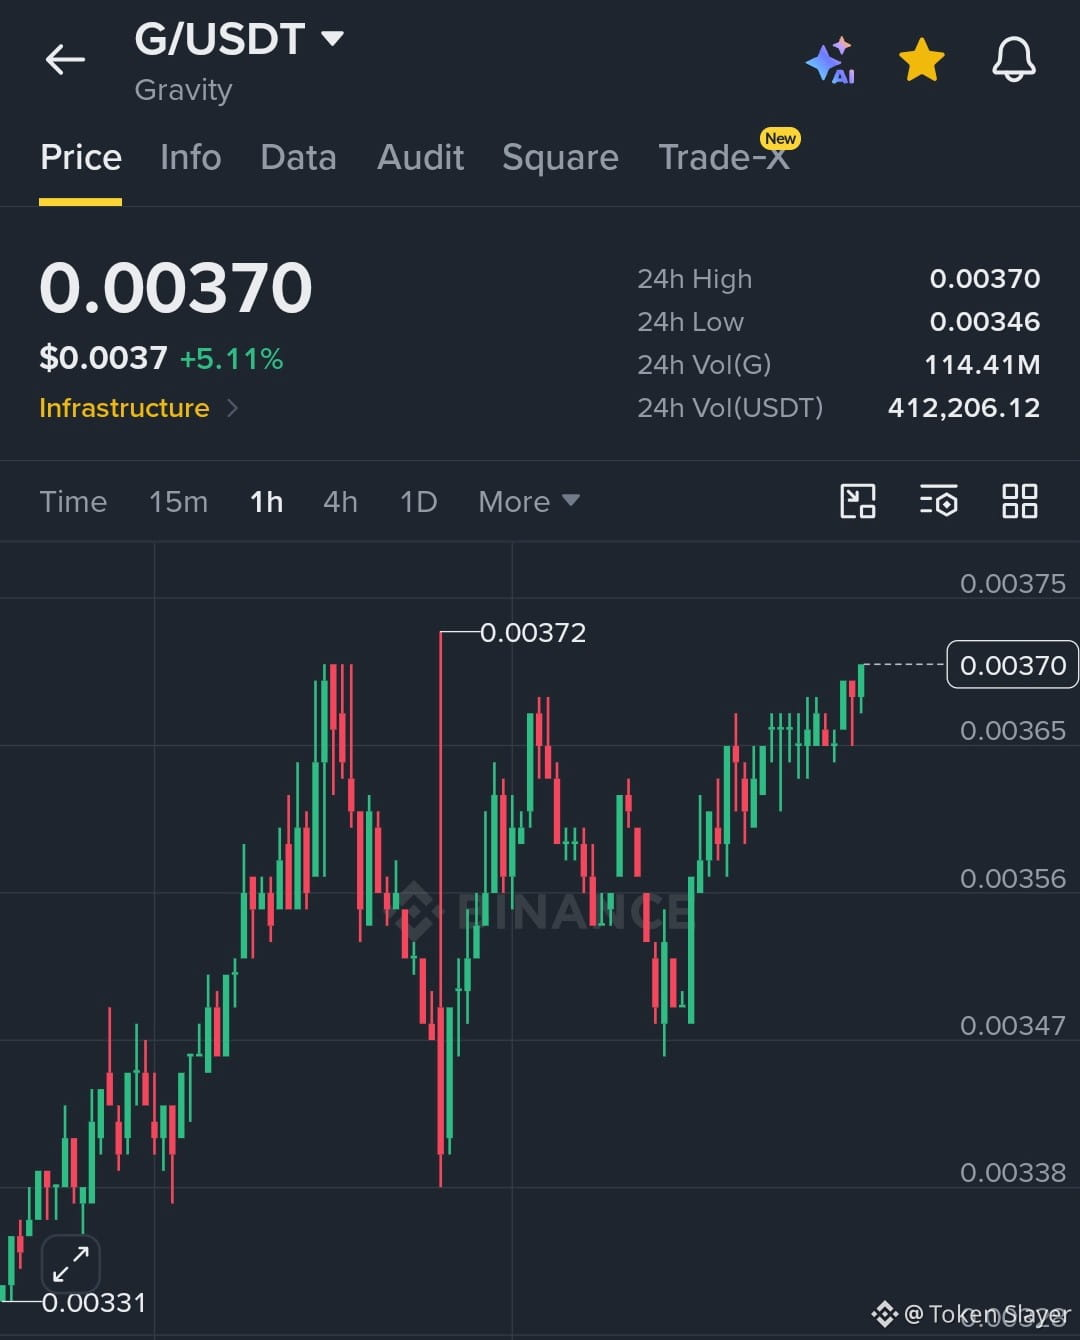Select the 1D chart interval
Viewport: 1080px width, 1340px height.
418,501
